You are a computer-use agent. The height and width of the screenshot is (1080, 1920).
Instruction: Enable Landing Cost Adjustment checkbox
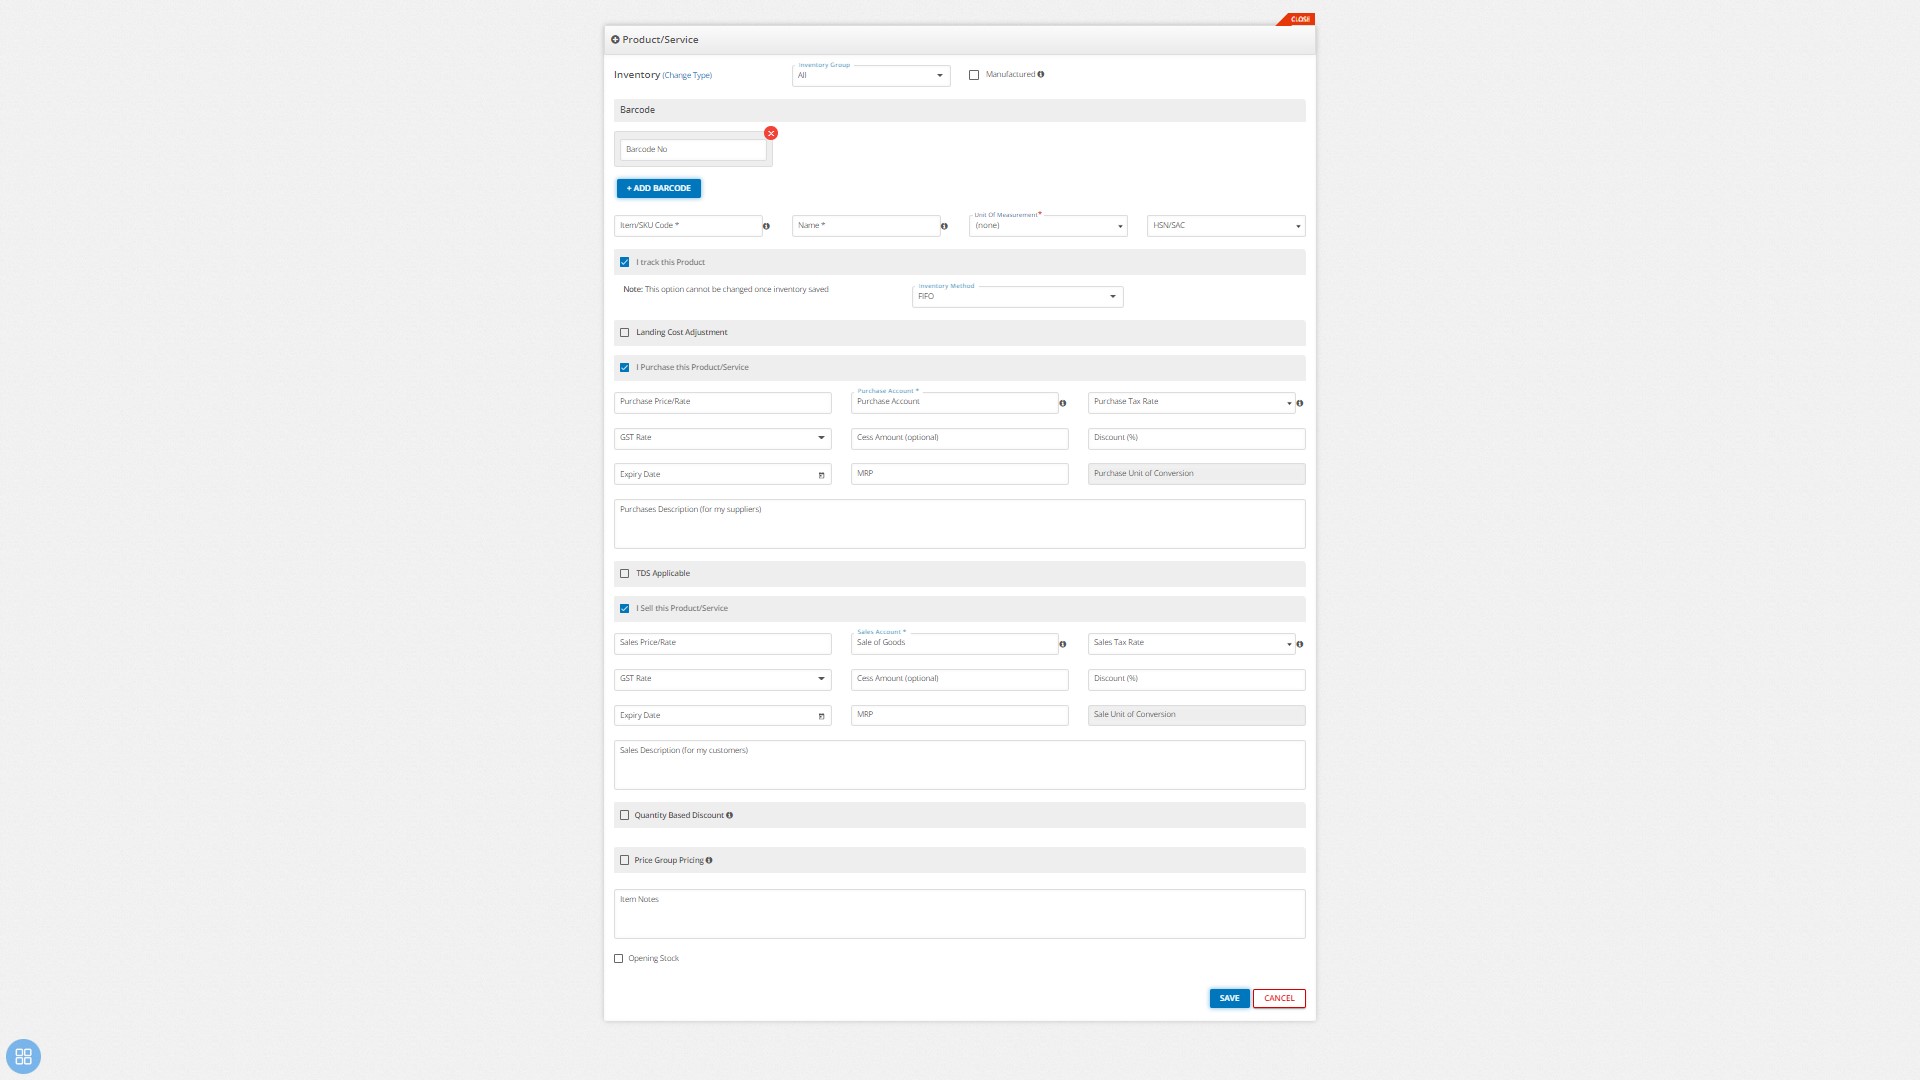tap(625, 333)
